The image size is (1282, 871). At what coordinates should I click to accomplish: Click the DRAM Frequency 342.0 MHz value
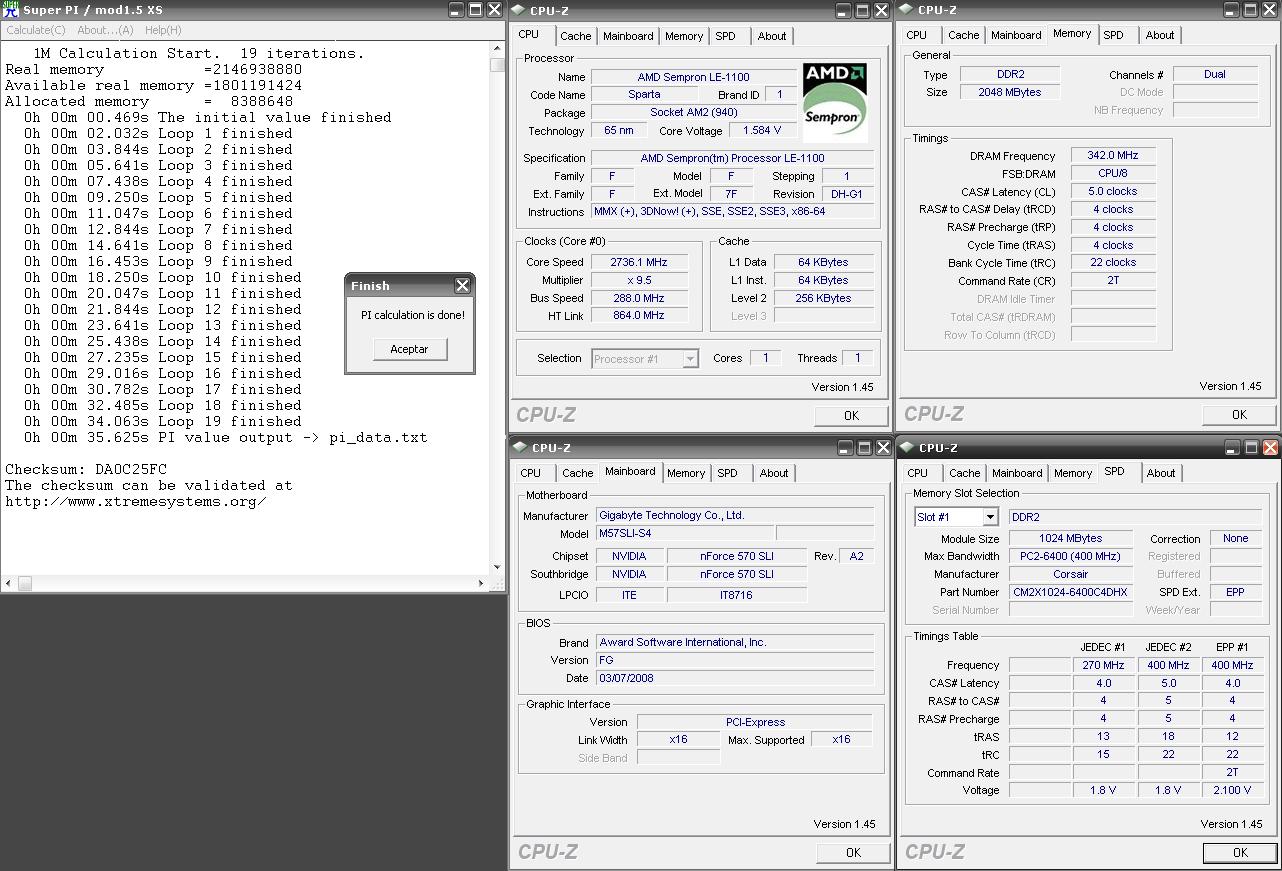[1113, 155]
